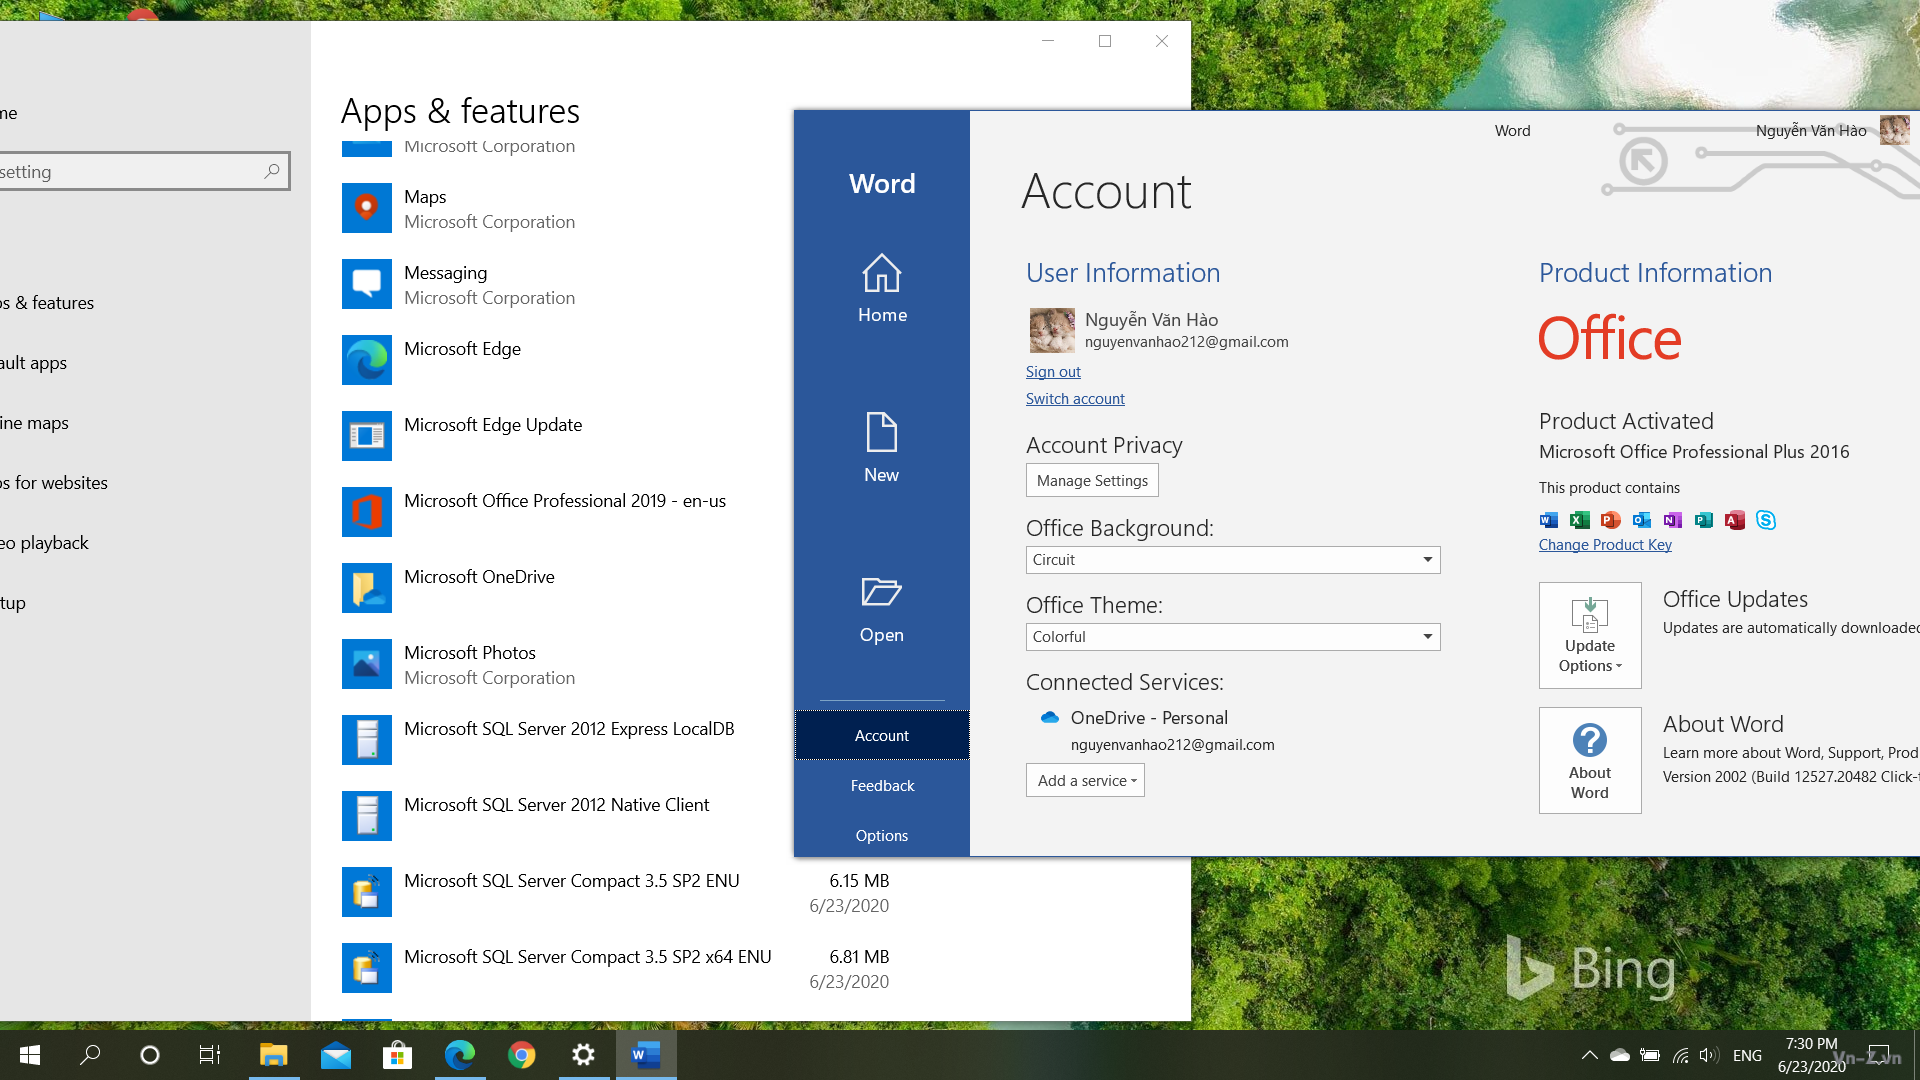1920x1080 pixels.
Task: Expand the Office Theme Colorful dropdown
Action: pyautogui.click(x=1233, y=637)
